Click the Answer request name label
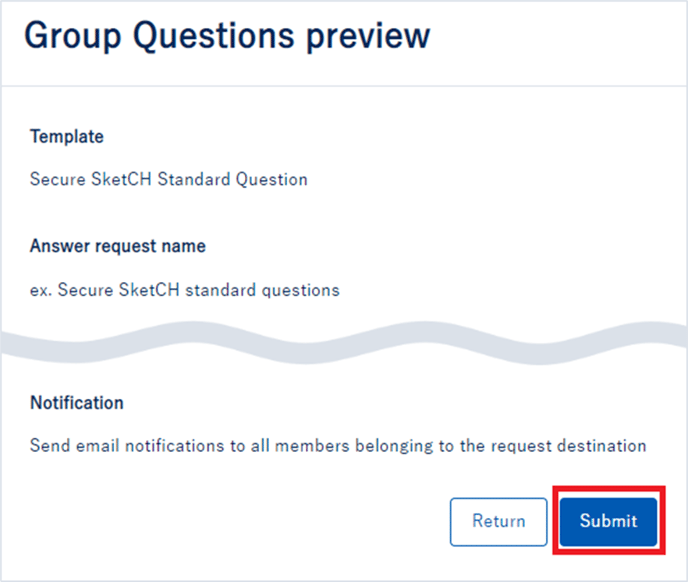The width and height of the screenshot is (688, 582). 118,246
